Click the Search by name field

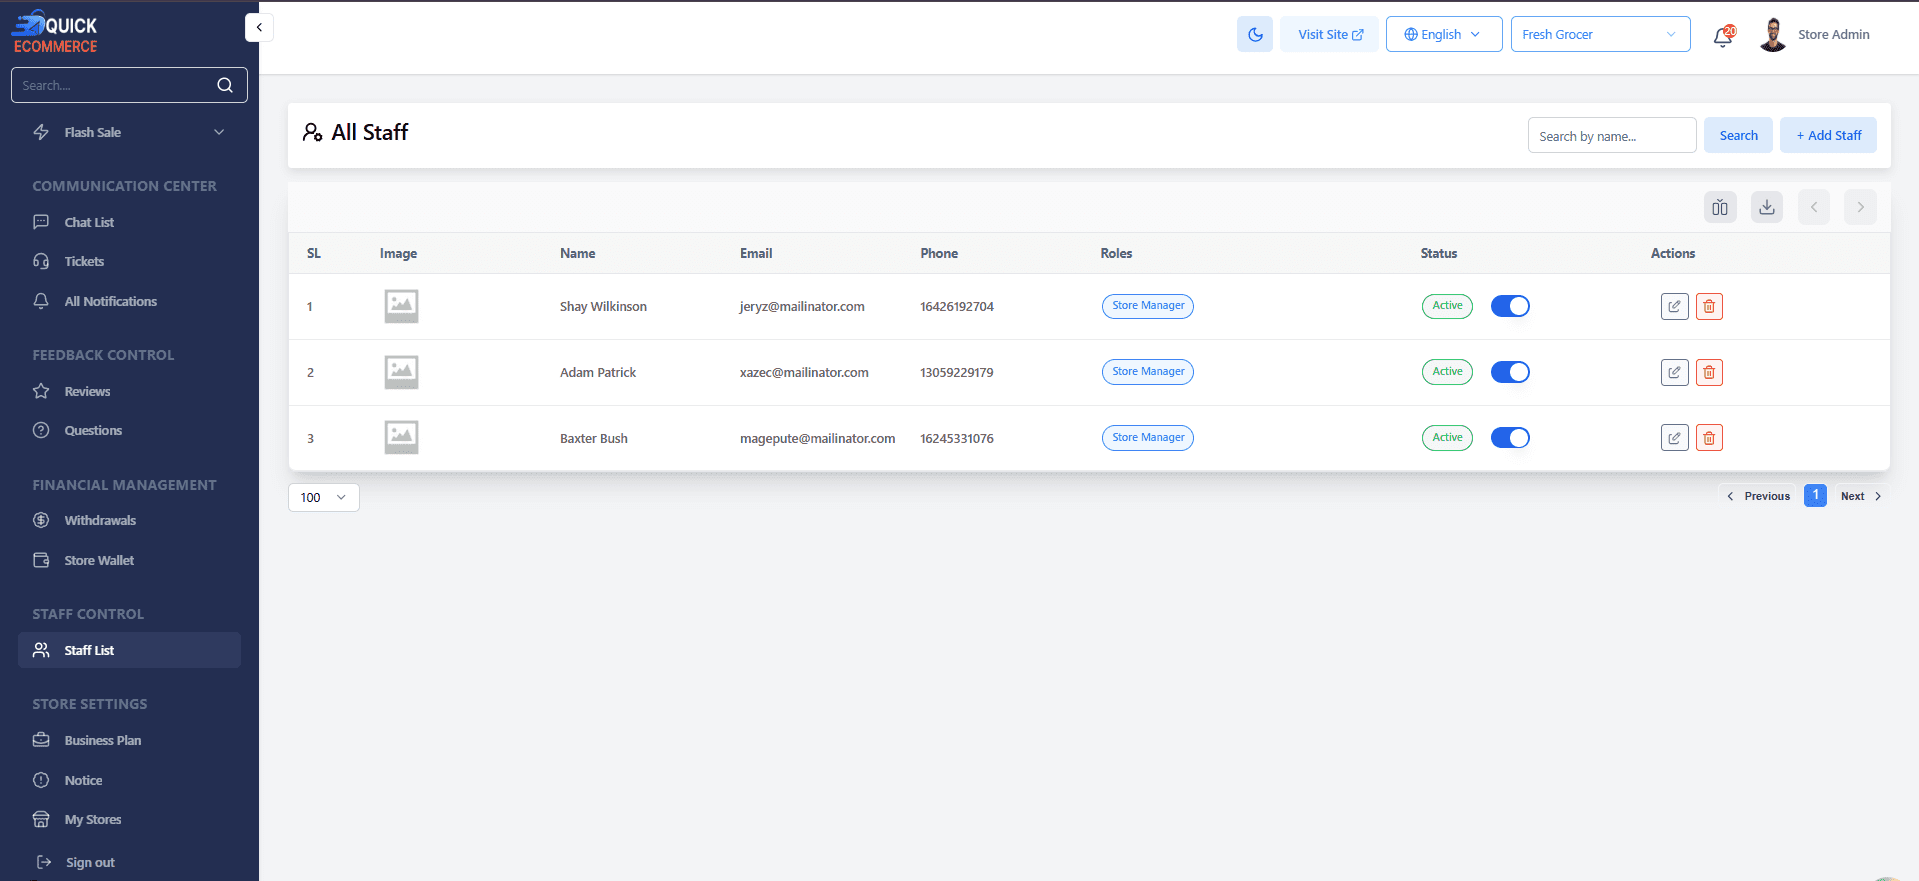point(1610,135)
